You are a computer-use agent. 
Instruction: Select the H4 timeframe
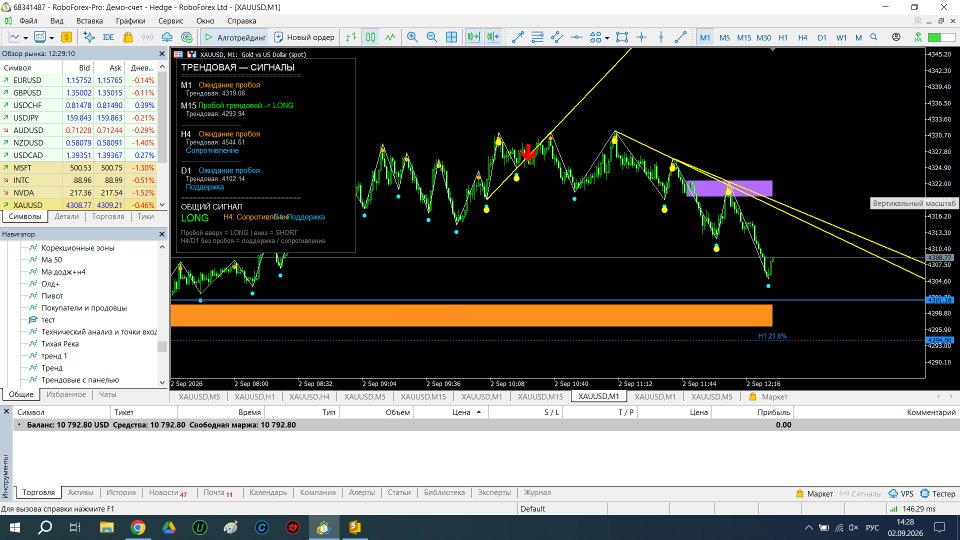(x=803, y=37)
